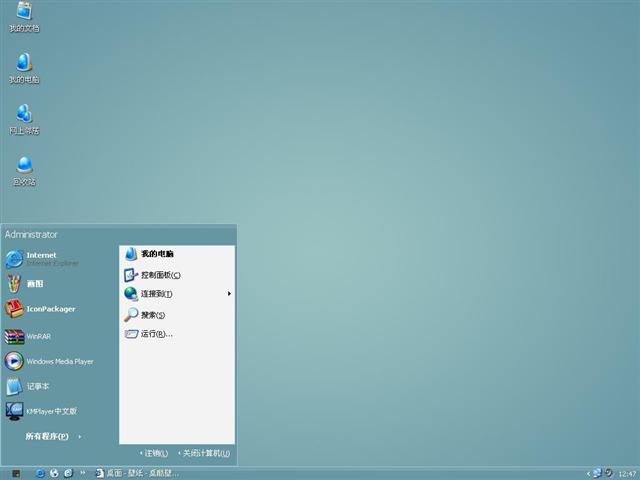The image size is (640, 480).
Task: Click 关闭计算机(U) shut down button
Action: (204, 453)
